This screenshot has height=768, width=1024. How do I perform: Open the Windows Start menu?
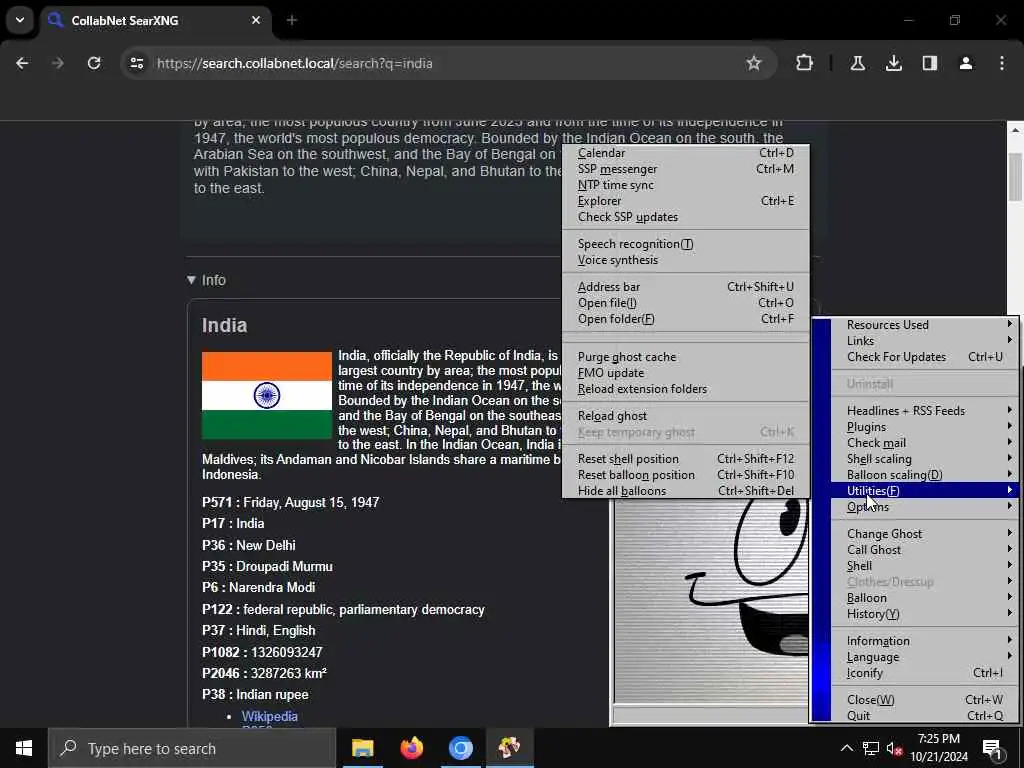tap(24, 748)
